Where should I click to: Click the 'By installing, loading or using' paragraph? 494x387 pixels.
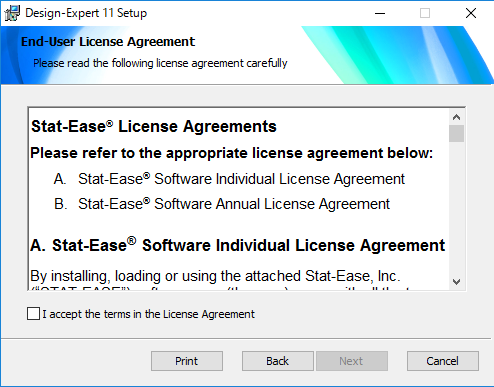tap(215, 276)
